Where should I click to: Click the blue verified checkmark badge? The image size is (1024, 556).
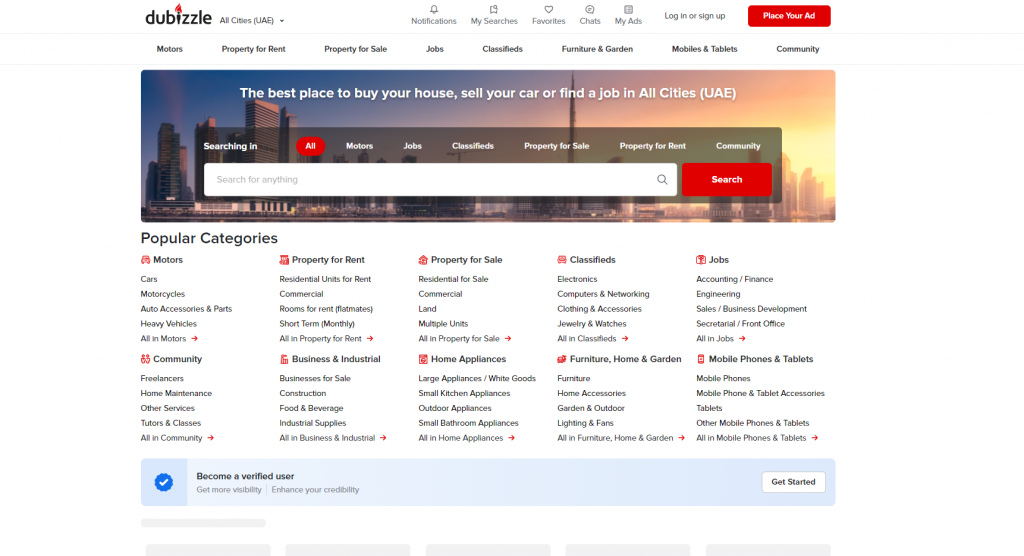pyautogui.click(x=164, y=482)
